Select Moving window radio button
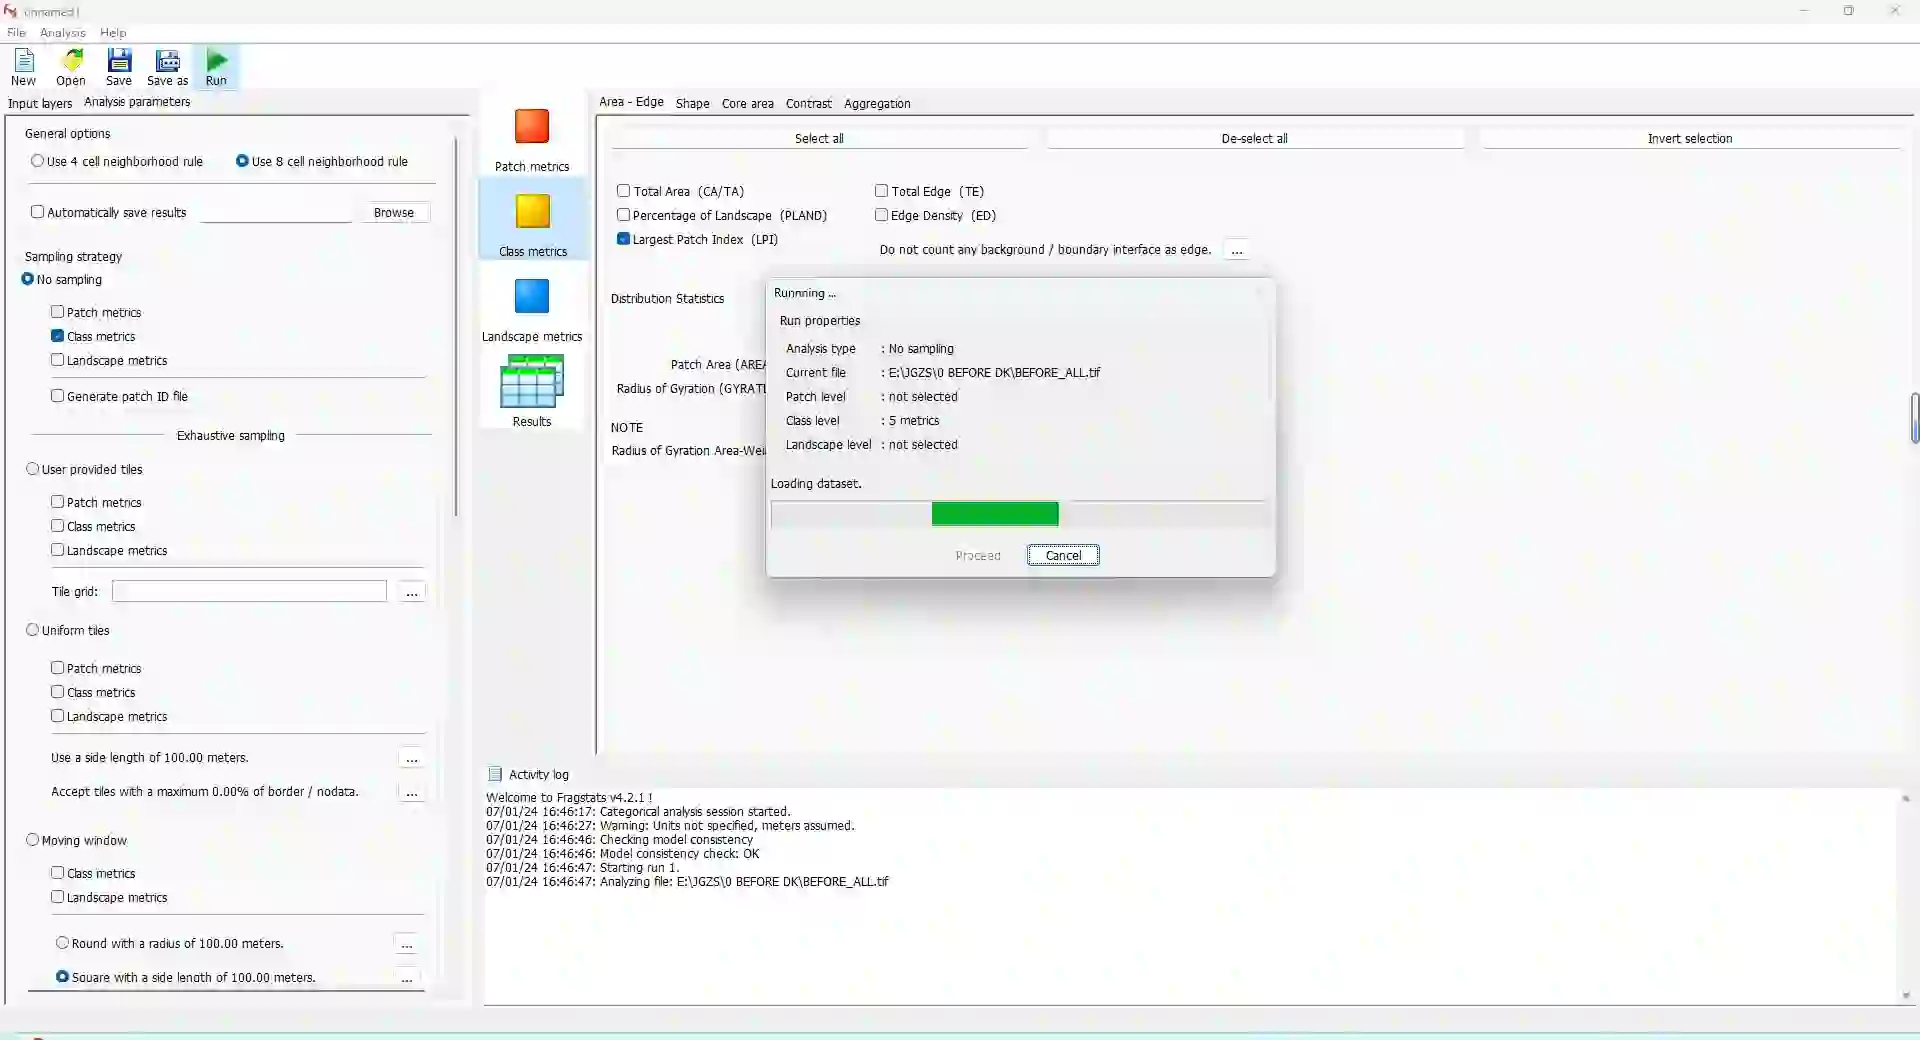 (33, 840)
